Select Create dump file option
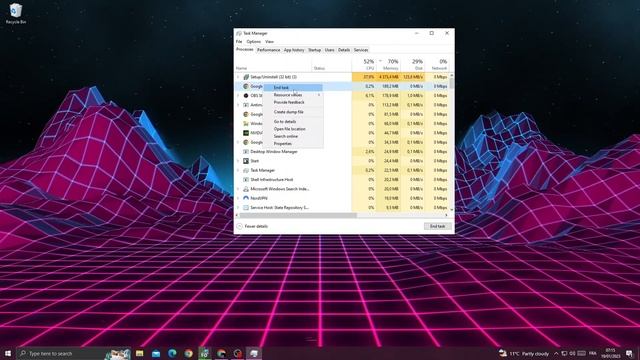Image resolution: width=640 pixels, height=360 pixels. tap(293, 112)
